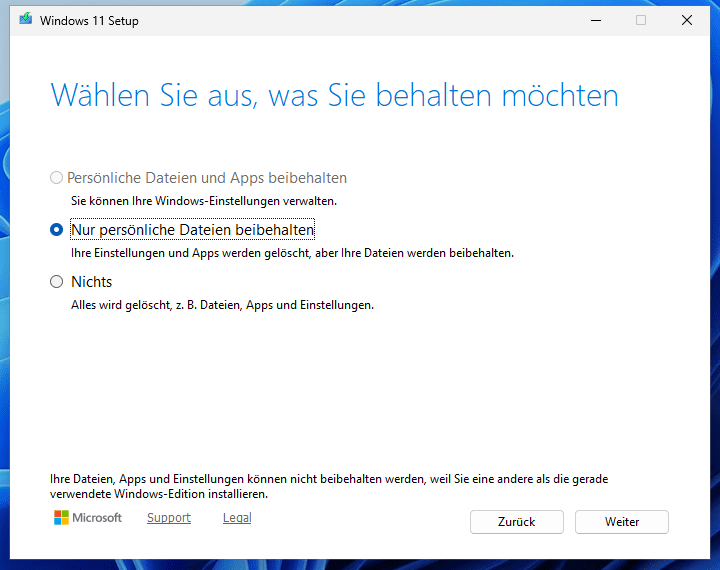The image size is (720, 570).
Task: Go back with the Zurück button
Action: (x=517, y=522)
